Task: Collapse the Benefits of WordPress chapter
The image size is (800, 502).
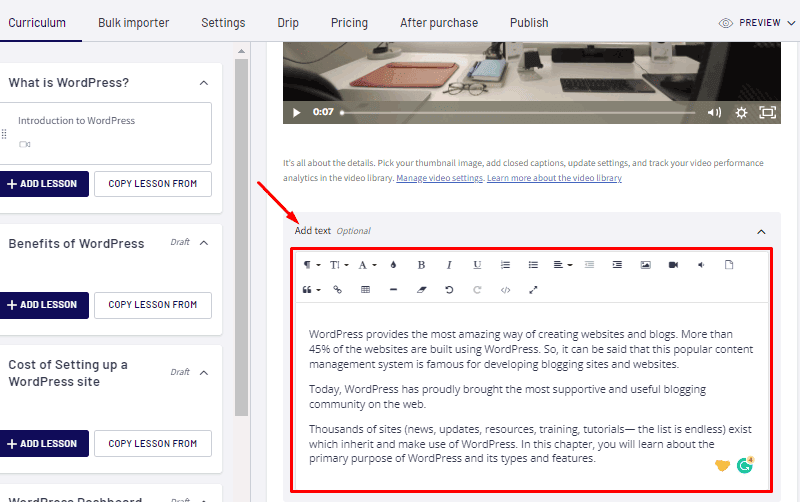Action: click(x=204, y=243)
